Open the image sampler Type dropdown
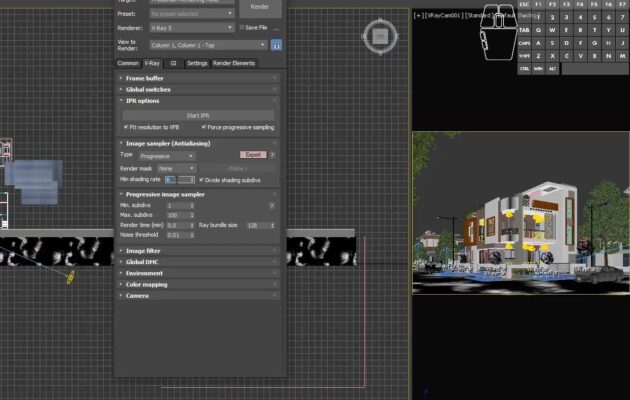 (170, 156)
